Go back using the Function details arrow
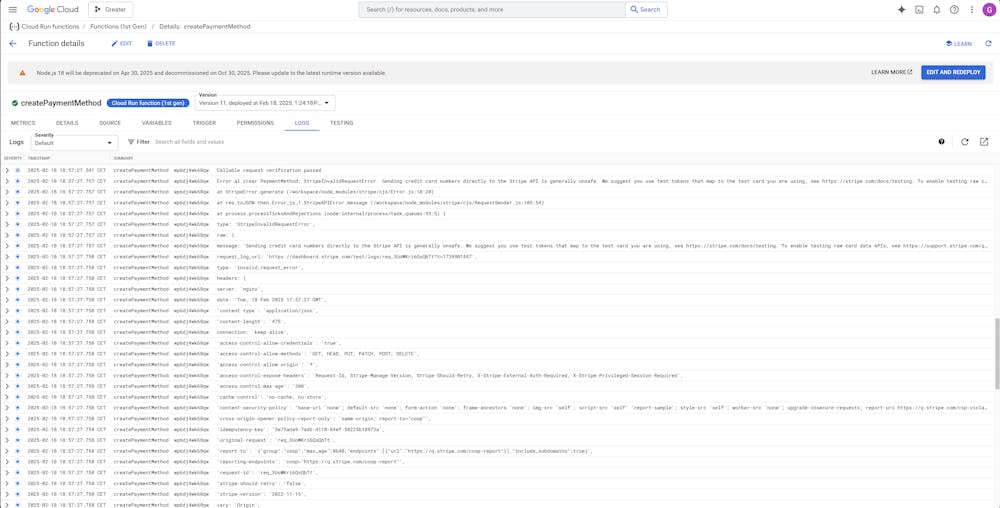This screenshot has height=508, width=1000. click(13, 43)
